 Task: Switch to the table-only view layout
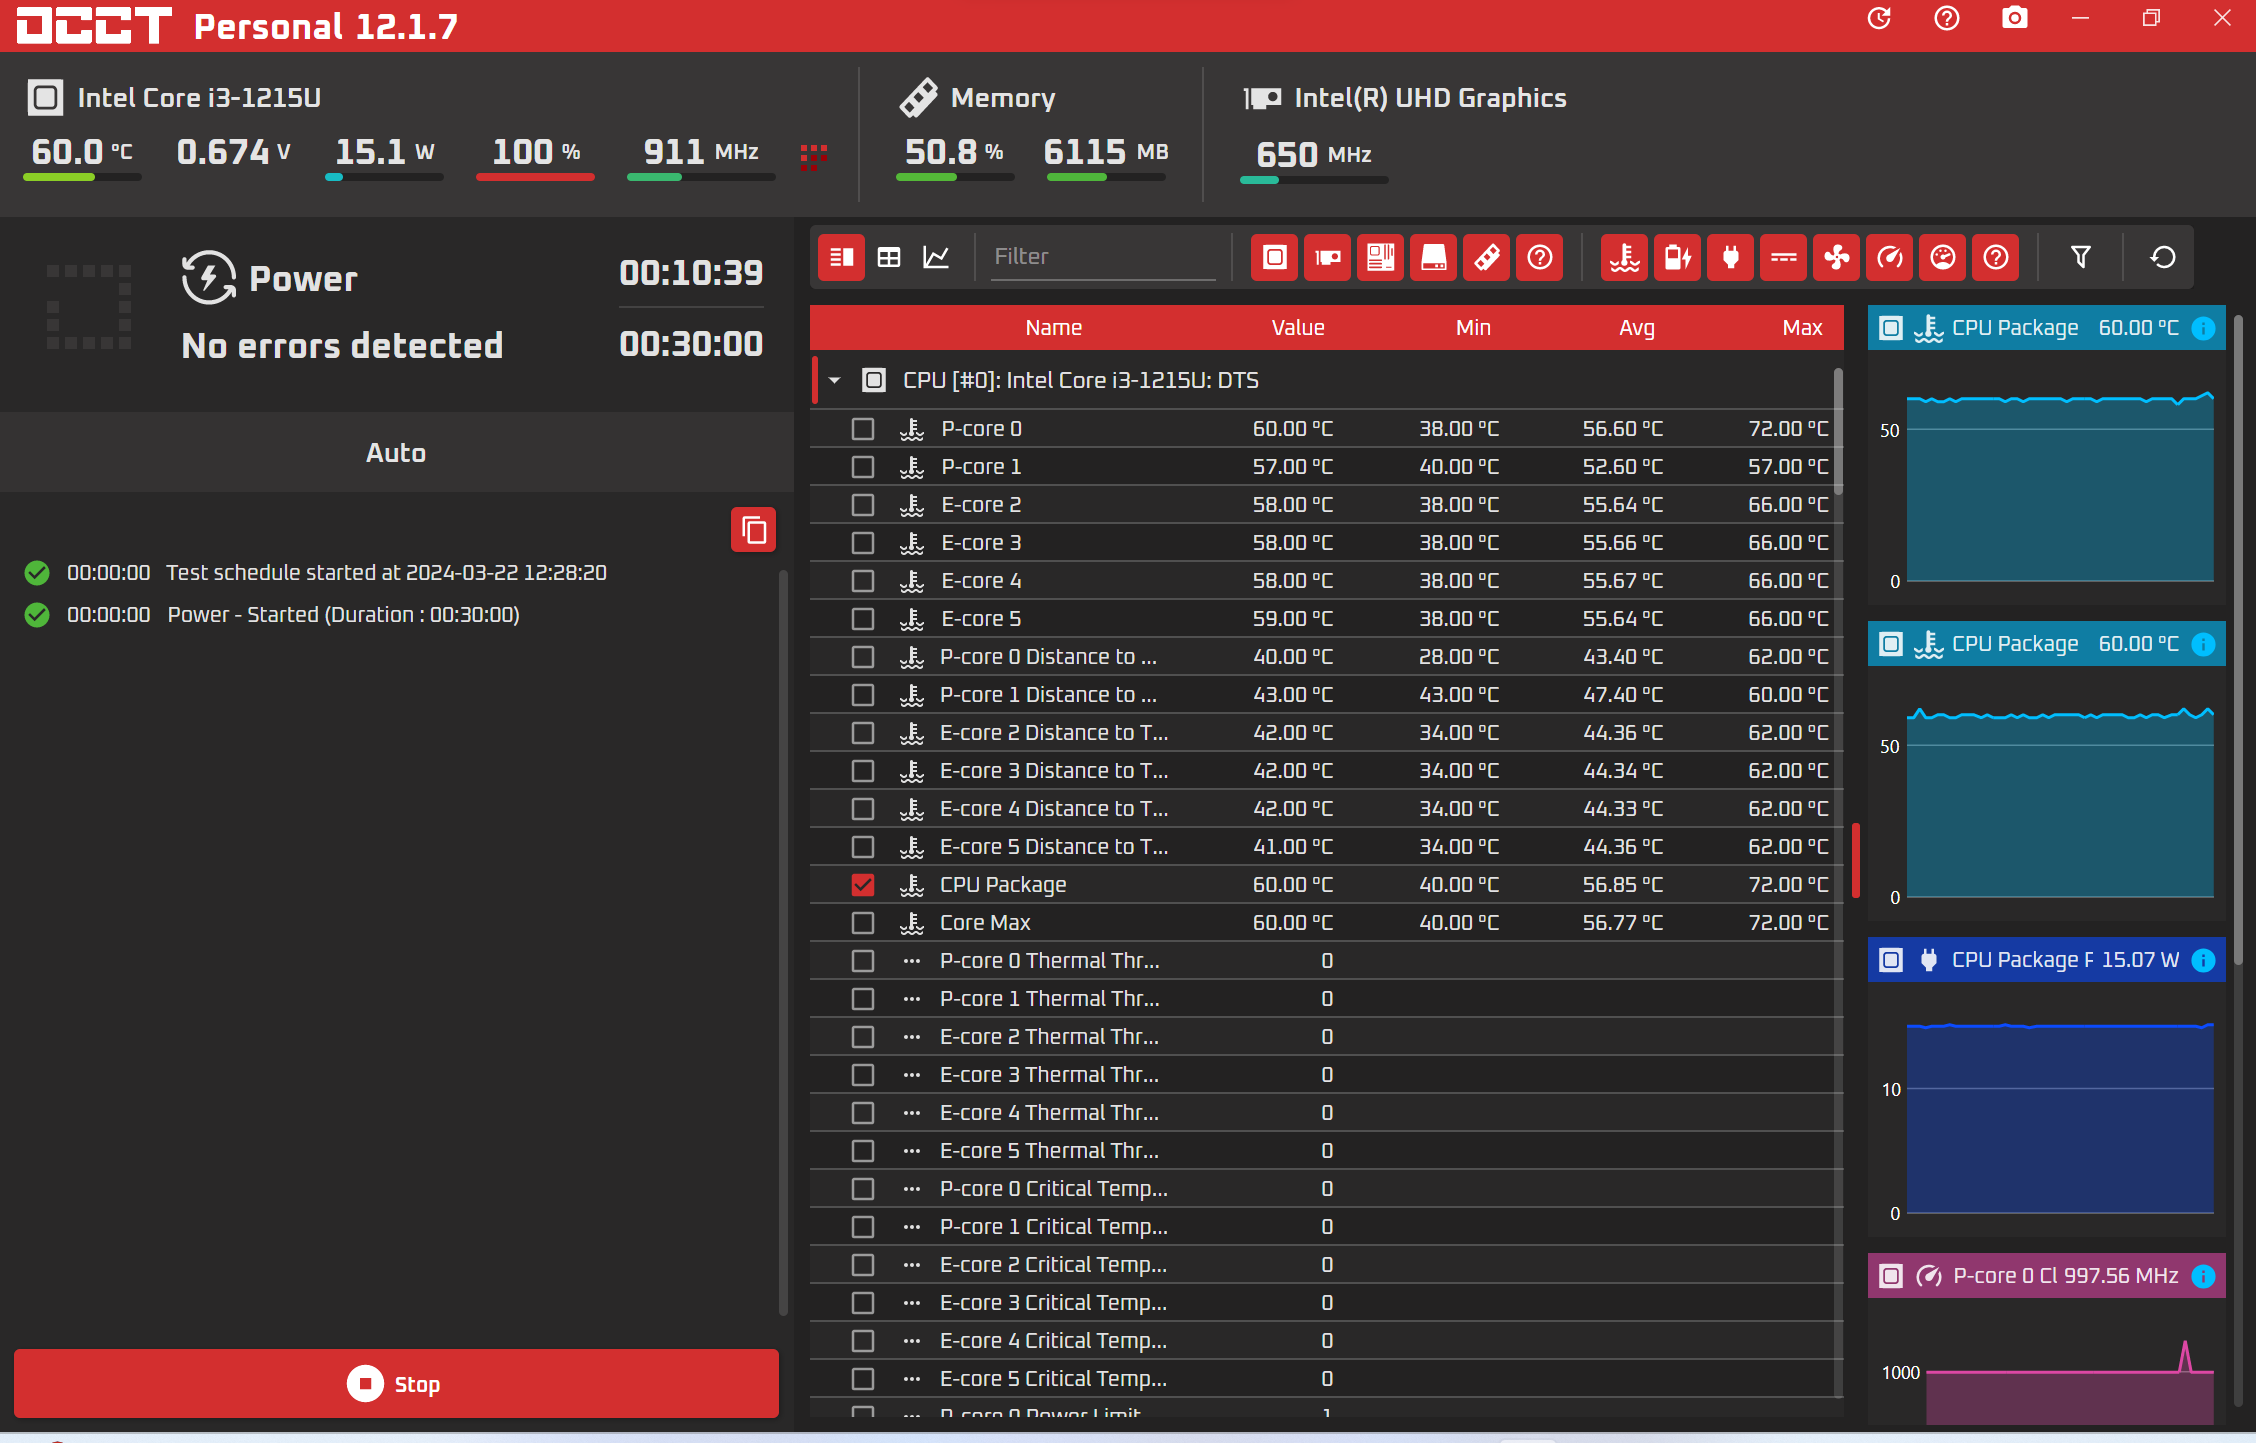(x=889, y=257)
